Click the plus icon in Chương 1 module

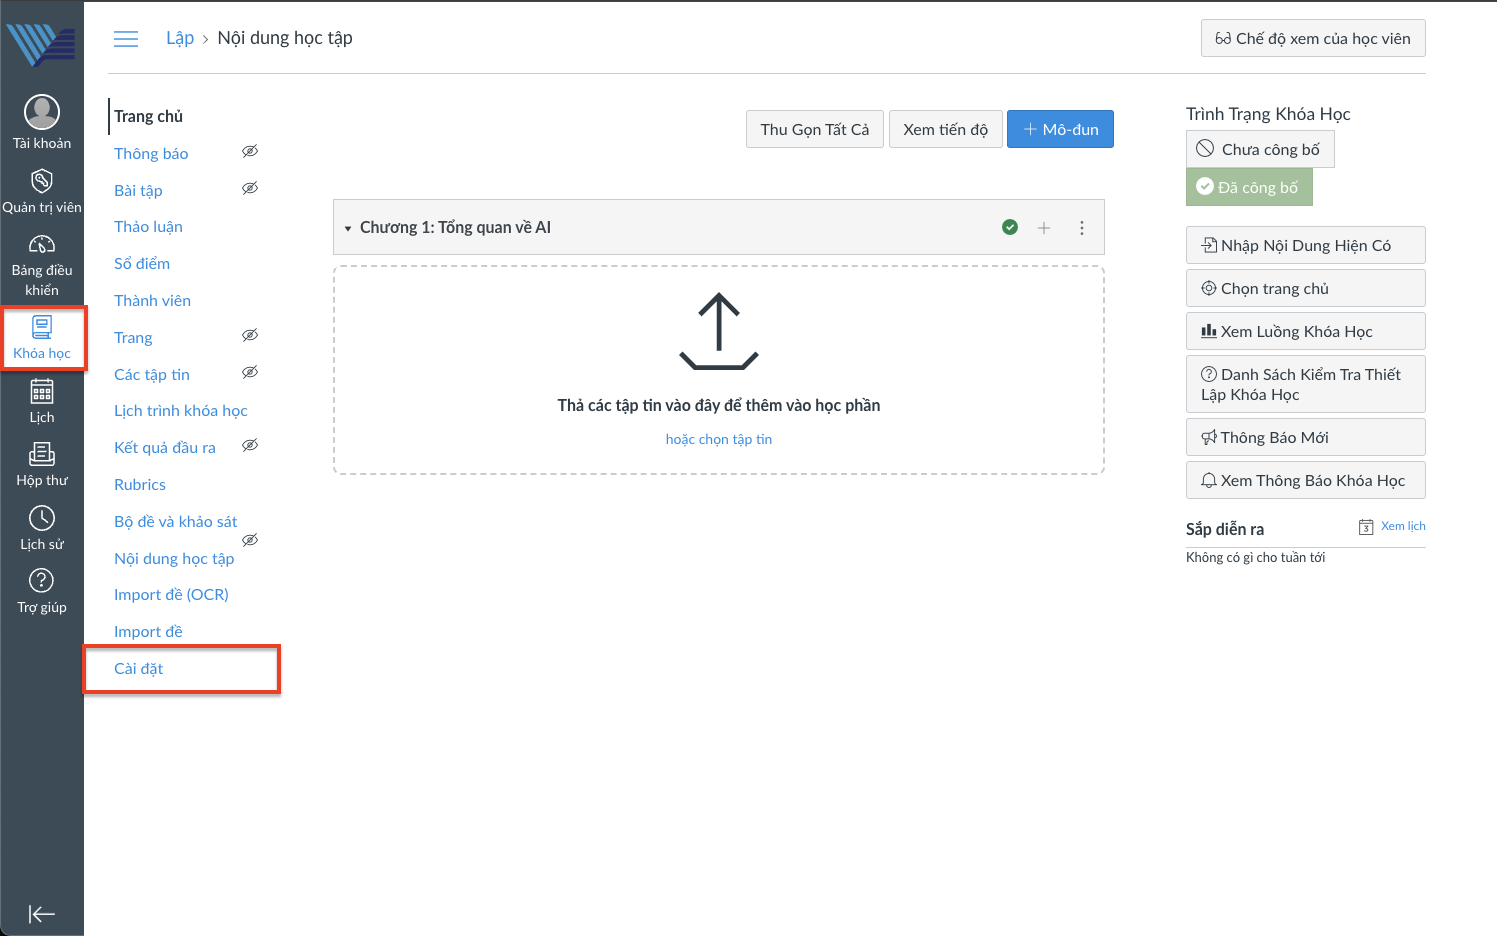tap(1044, 228)
